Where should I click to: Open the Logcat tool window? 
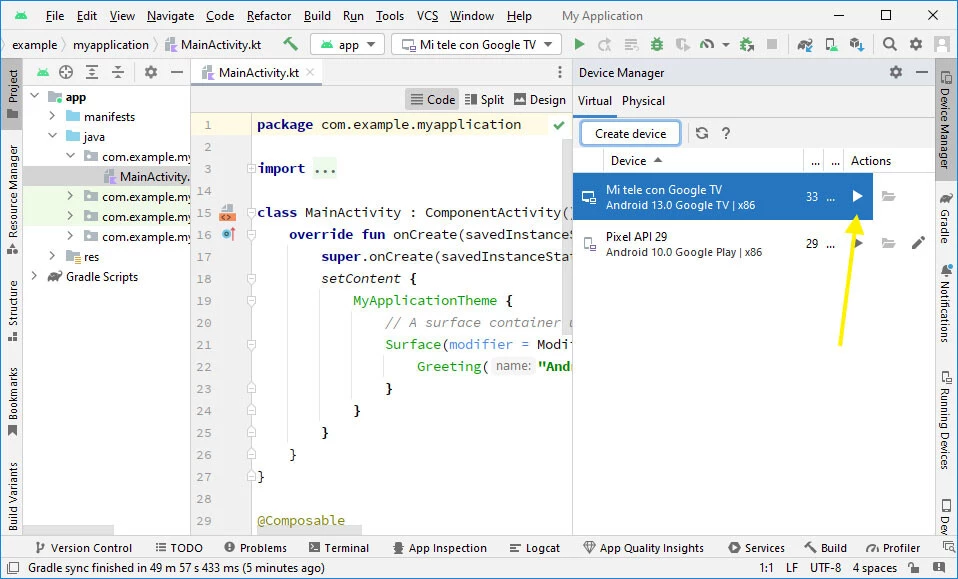[535, 548]
